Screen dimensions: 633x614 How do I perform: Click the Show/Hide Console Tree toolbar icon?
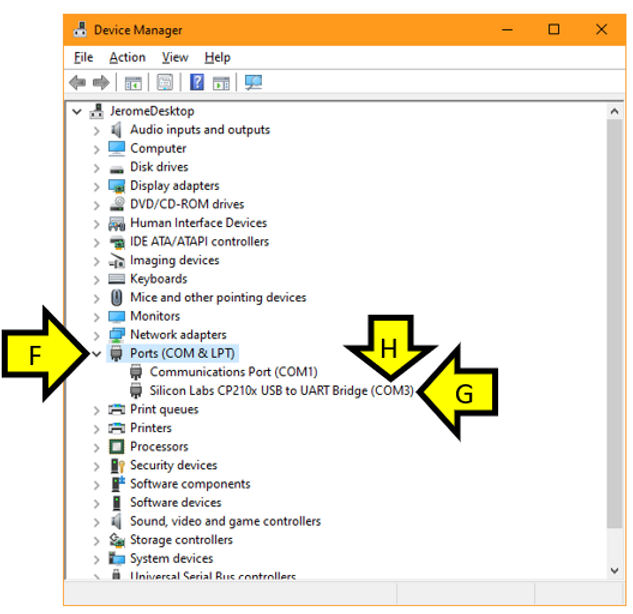coord(132,83)
